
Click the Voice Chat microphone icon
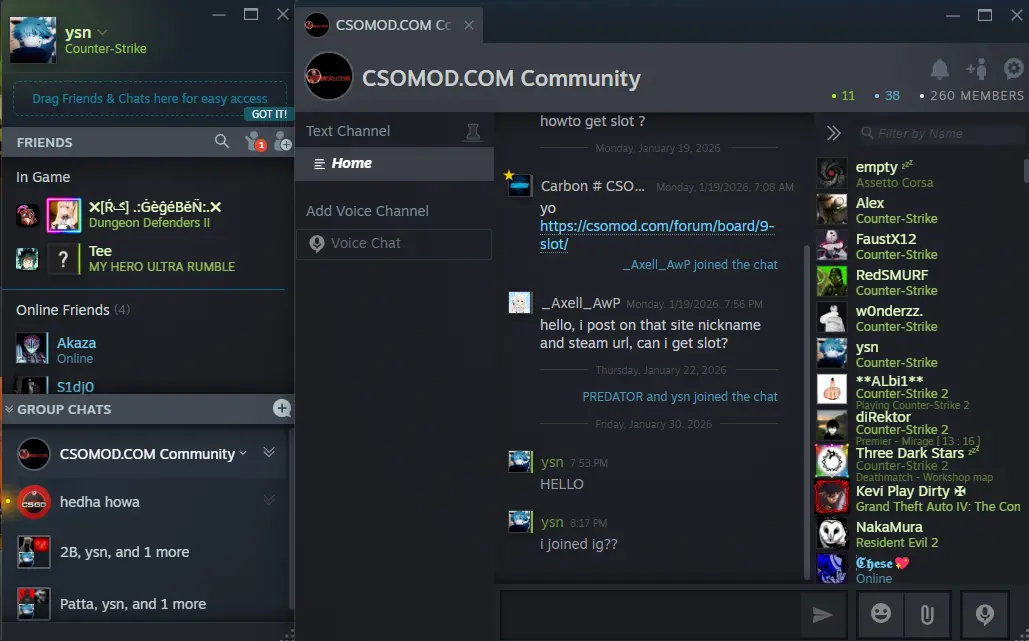(317, 243)
